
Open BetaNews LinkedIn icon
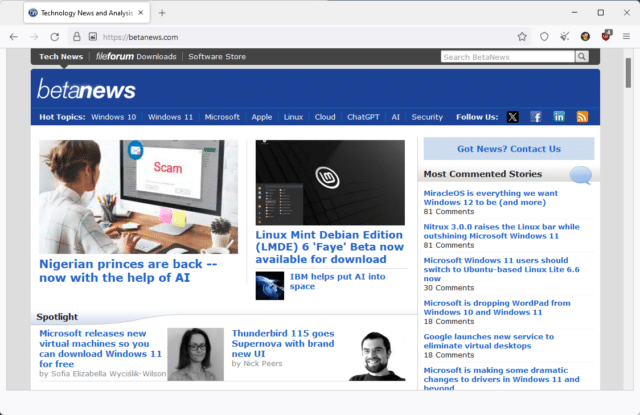(559, 117)
